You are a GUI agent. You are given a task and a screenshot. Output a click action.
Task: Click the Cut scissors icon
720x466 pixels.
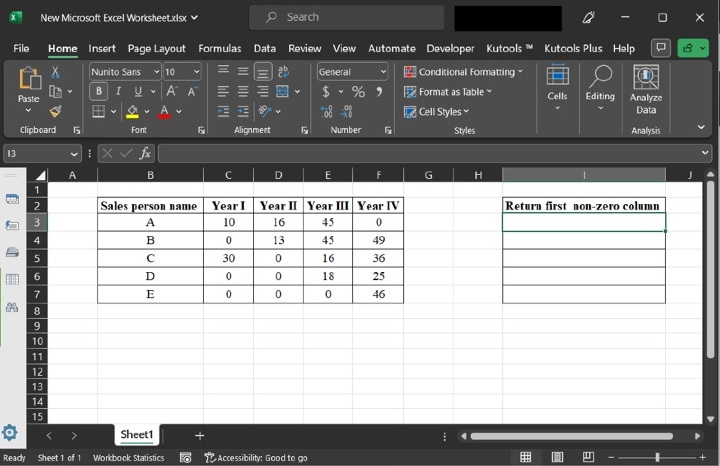click(56, 72)
